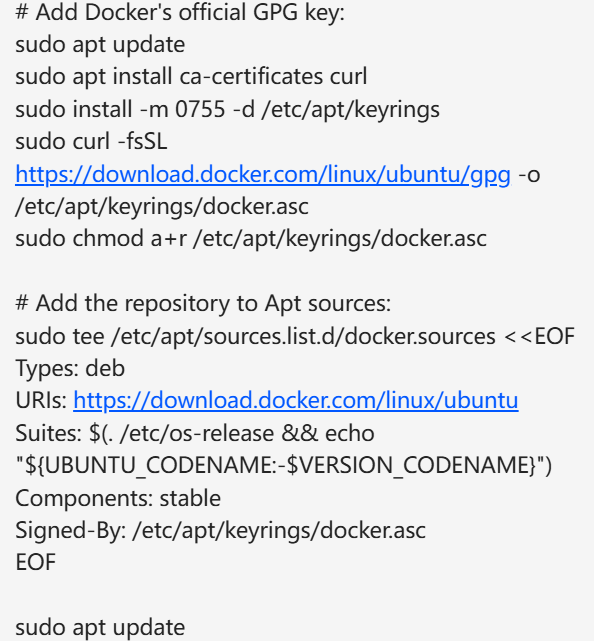Click the 'sudo tee /etc/apt/sources.list.d/docker.sources' line
The width and height of the screenshot is (594, 641).
tap(295, 336)
